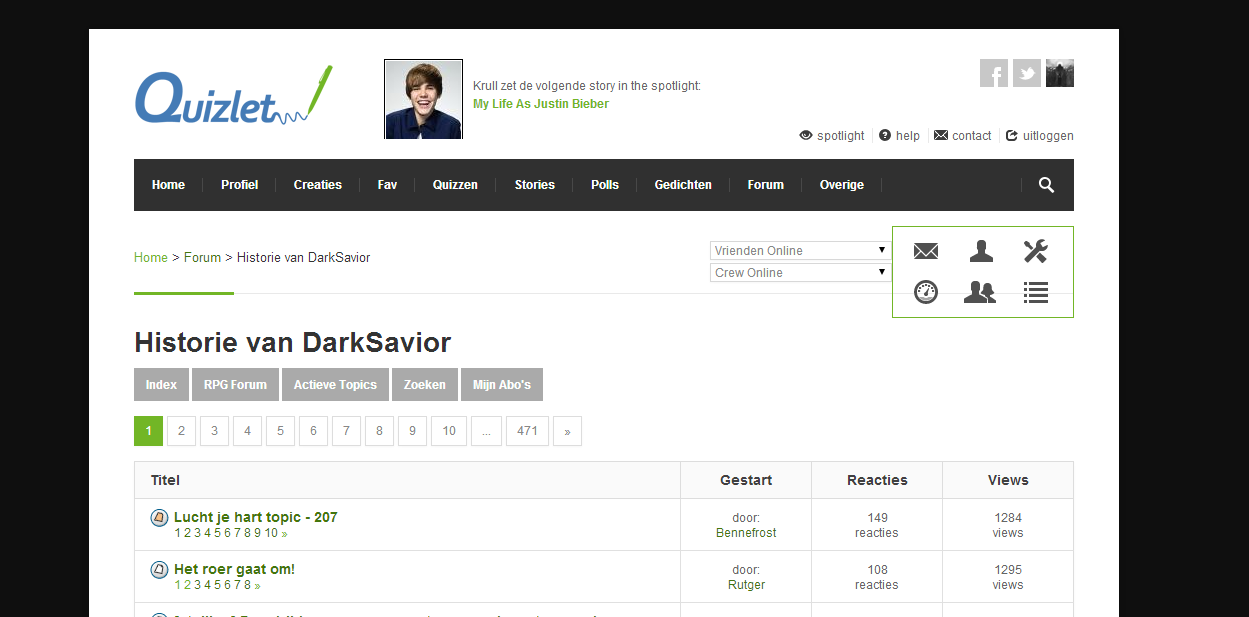Go to forum page 3
The image size is (1249, 617).
(x=214, y=431)
